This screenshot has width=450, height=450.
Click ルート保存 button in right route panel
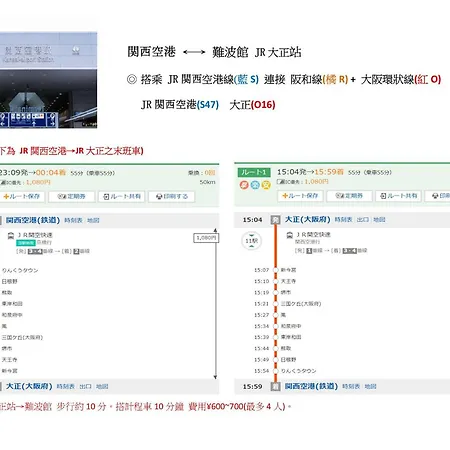[x=300, y=196]
